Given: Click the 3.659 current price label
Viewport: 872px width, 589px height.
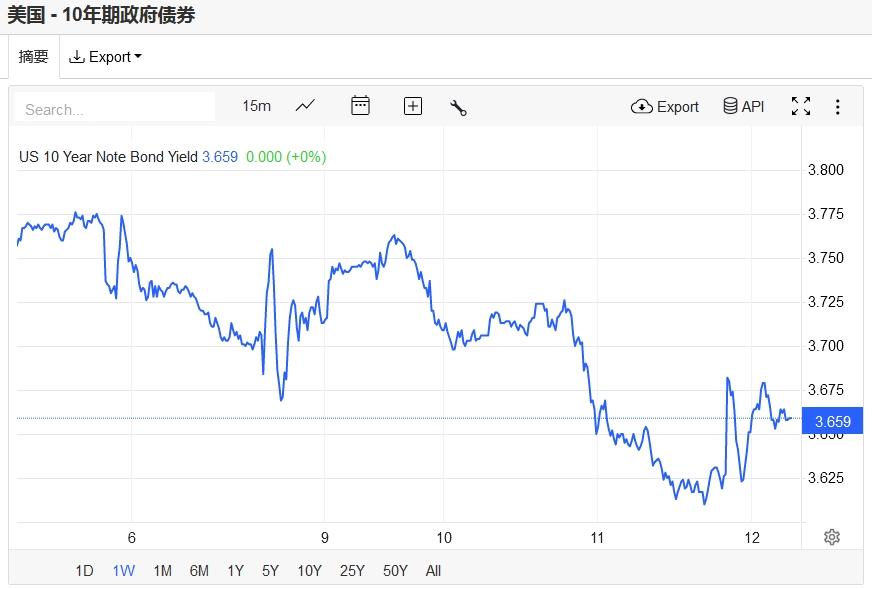Looking at the screenshot, I should pyautogui.click(x=833, y=421).
